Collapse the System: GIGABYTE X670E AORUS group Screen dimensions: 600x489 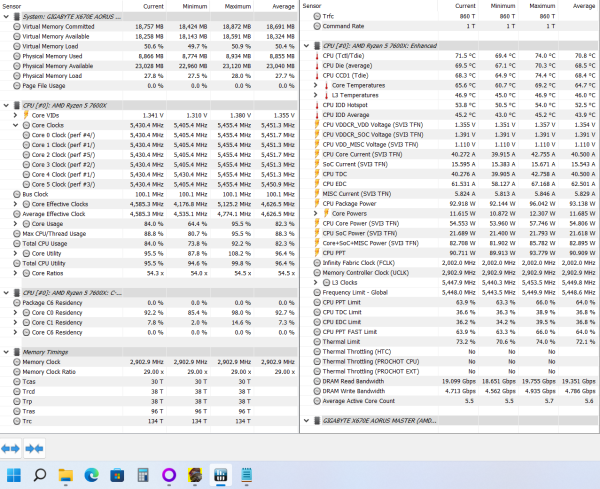pos(6,17)
